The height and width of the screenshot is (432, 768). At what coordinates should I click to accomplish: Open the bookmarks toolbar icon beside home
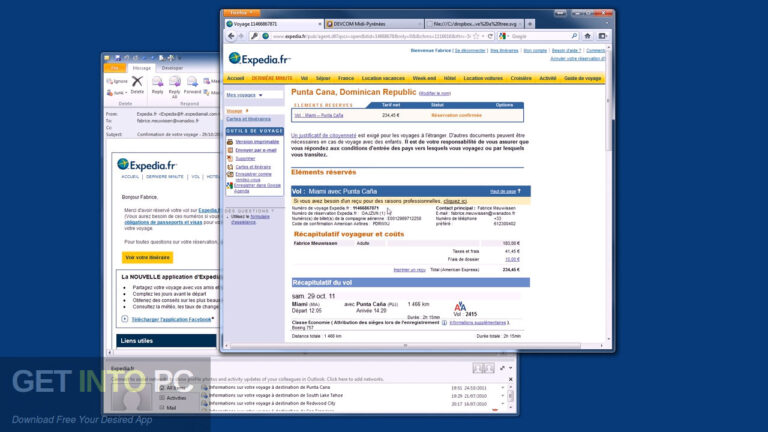[602, 36]
